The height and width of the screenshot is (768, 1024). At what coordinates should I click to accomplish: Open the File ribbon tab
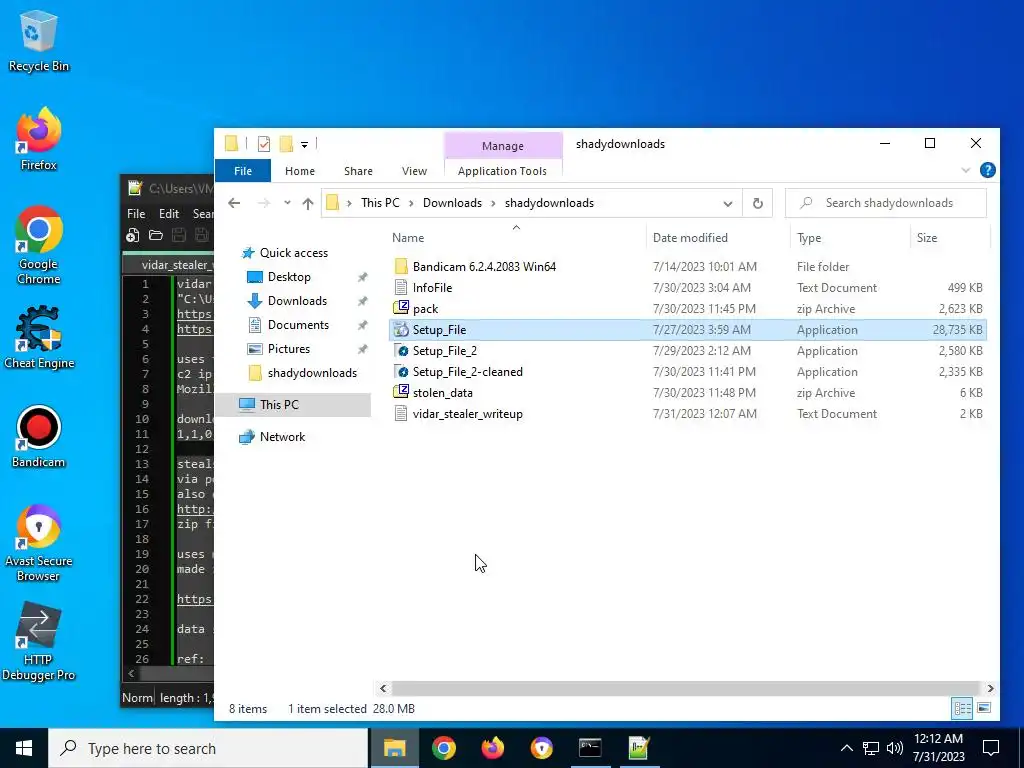(x=243, y=171)
